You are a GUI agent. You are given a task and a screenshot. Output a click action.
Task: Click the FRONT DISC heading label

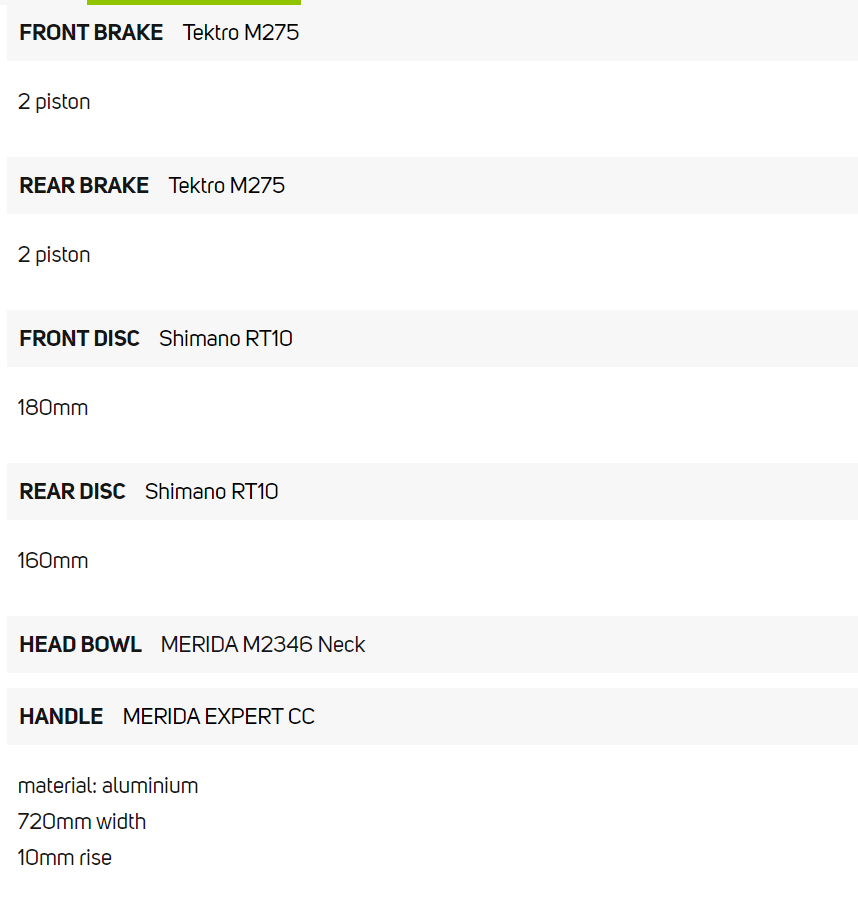click(79, 339)
